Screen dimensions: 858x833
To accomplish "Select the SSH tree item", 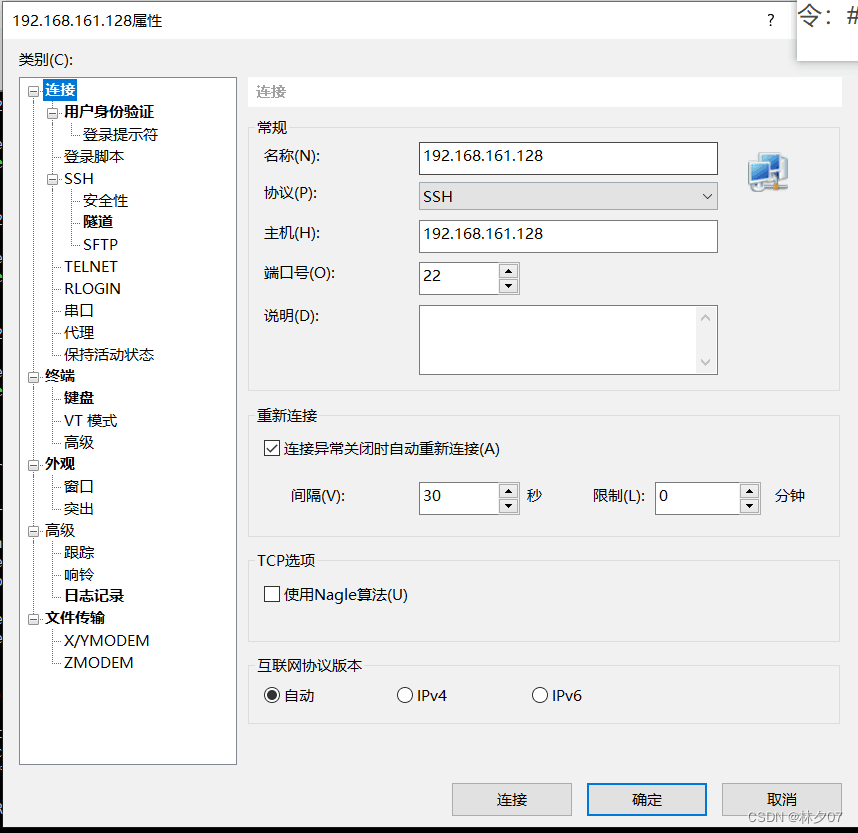I will [79, 179].
